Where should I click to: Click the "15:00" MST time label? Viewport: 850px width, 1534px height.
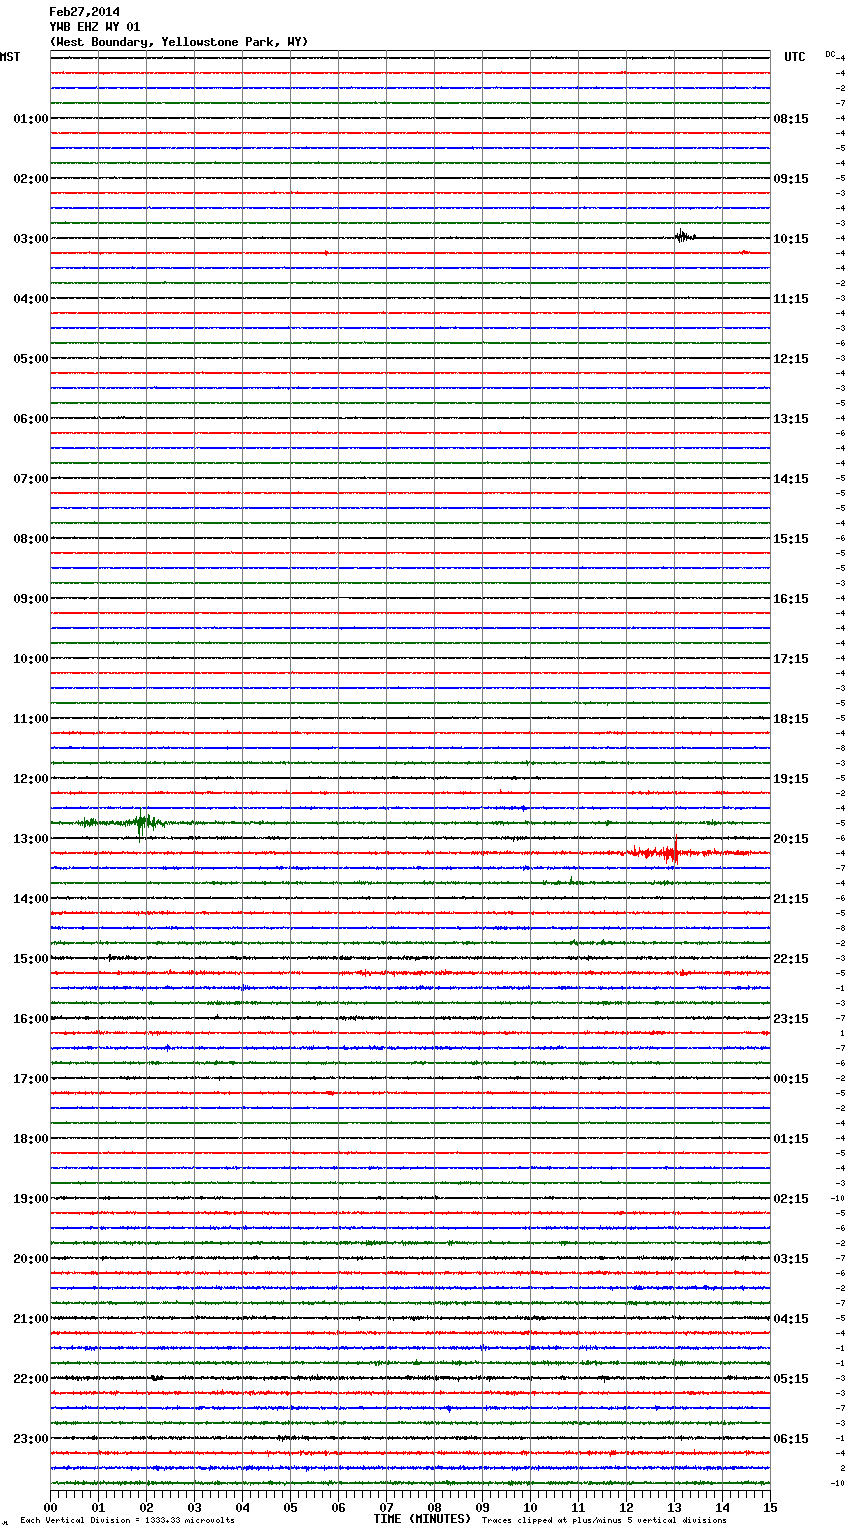[x=31, y=959]
